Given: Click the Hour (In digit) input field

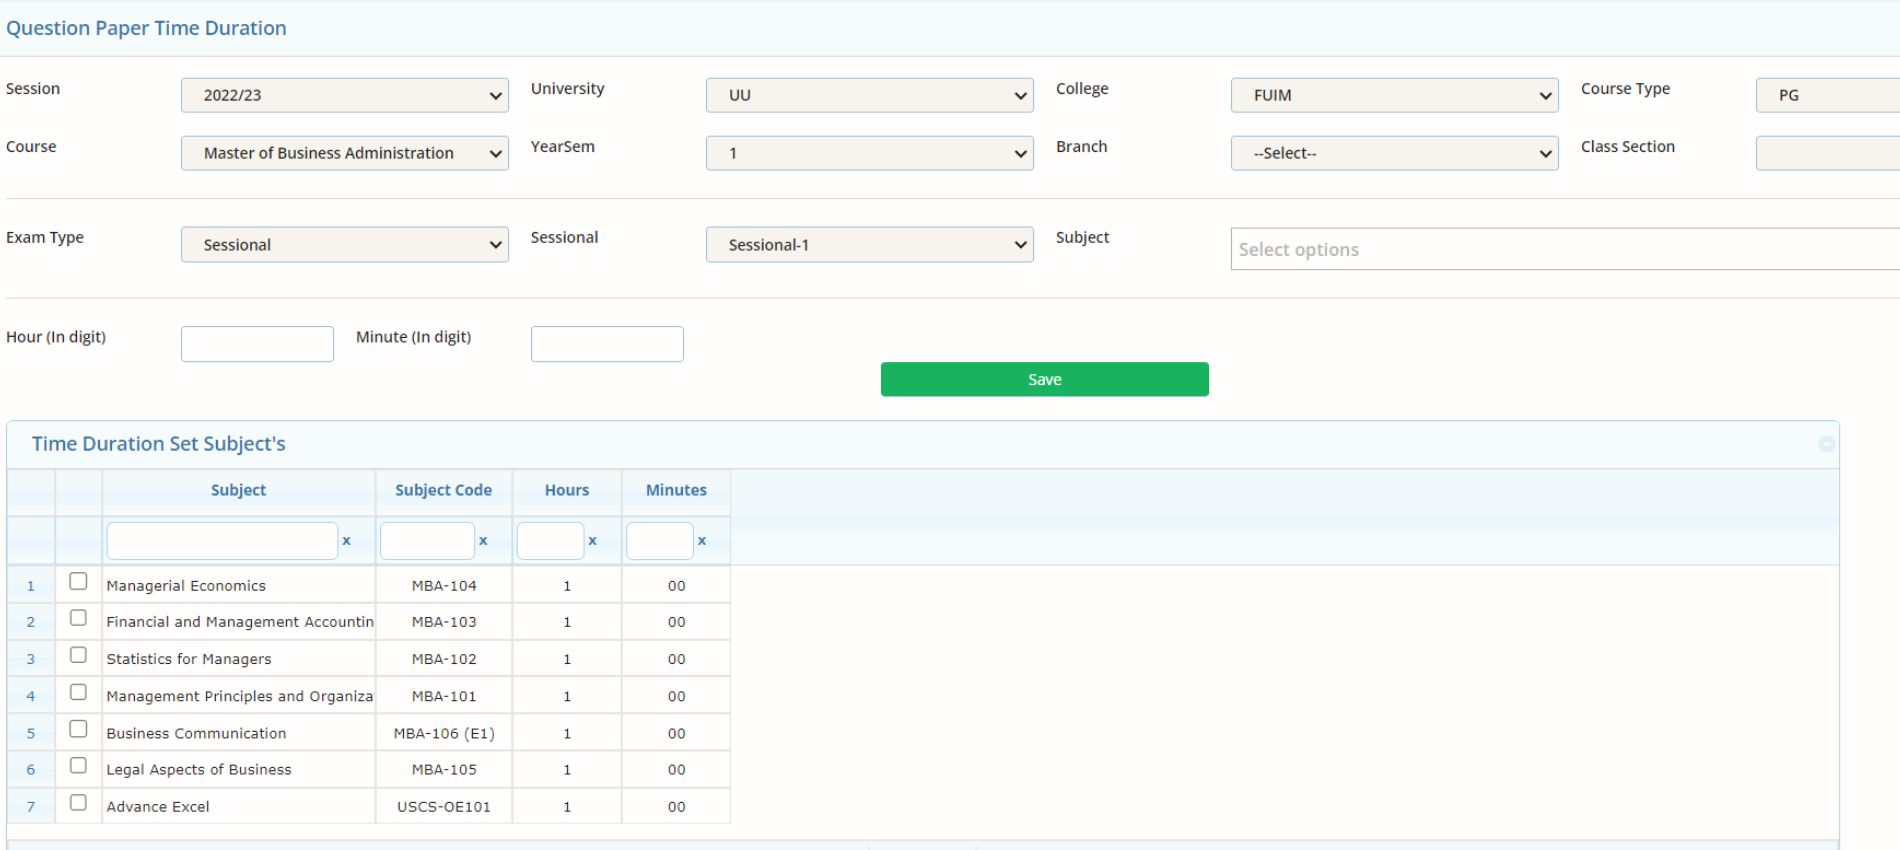Looking at the screenshot, I should (x=257, y=344).
